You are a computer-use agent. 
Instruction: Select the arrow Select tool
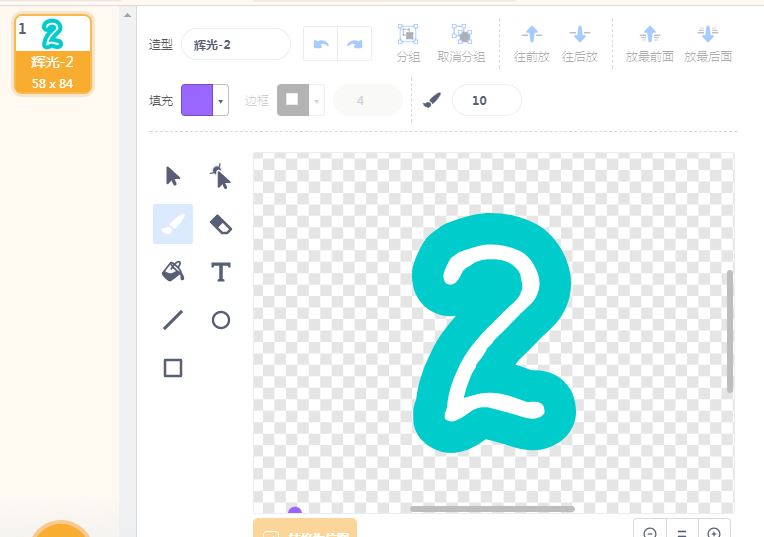(172, 176)
